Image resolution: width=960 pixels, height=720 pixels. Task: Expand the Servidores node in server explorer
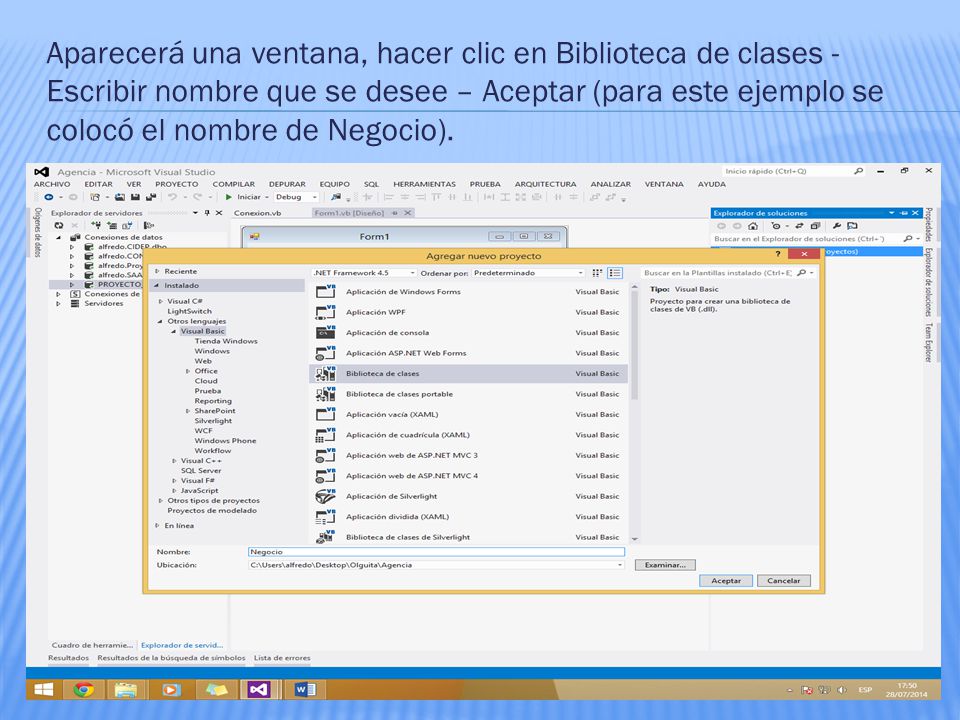point(59,303)
